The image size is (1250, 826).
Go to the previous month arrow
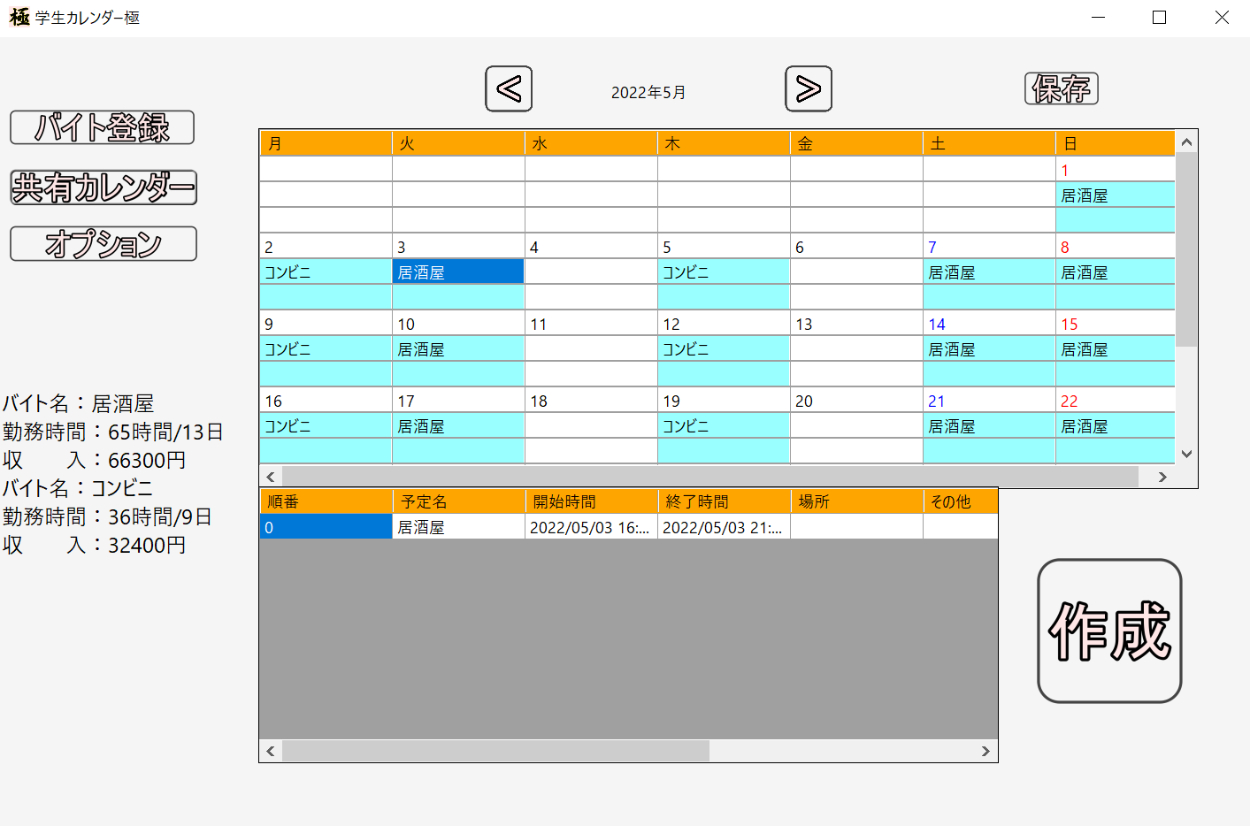[x=508, y=90]
